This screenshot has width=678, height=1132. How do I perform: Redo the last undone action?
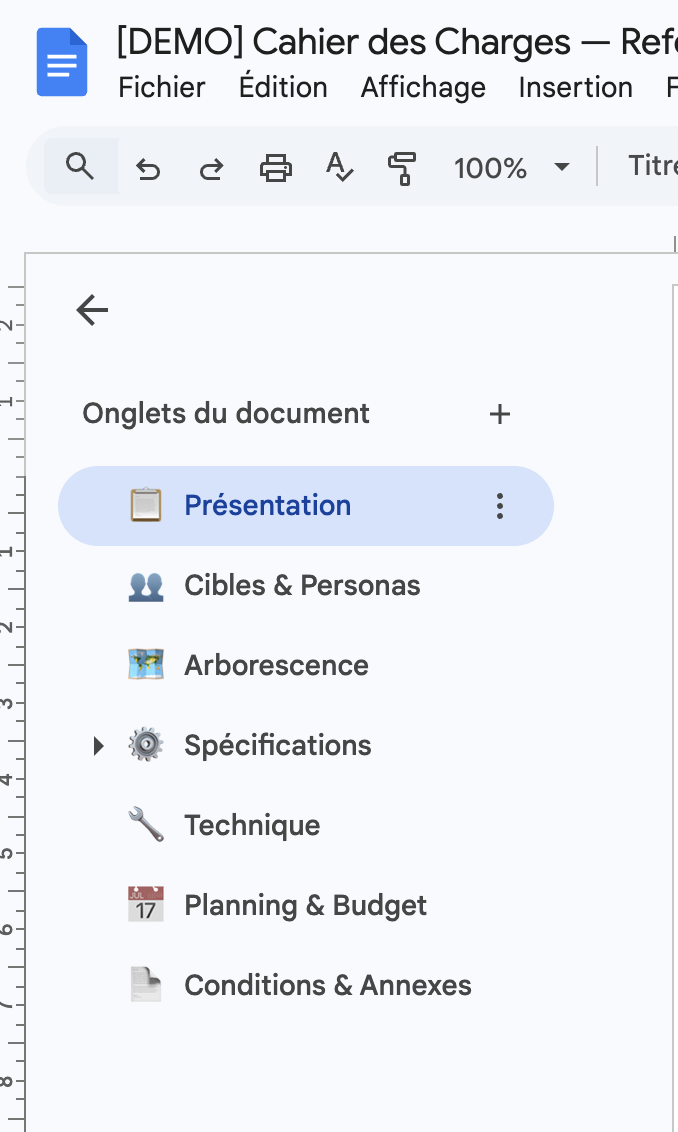coord(211,168)
